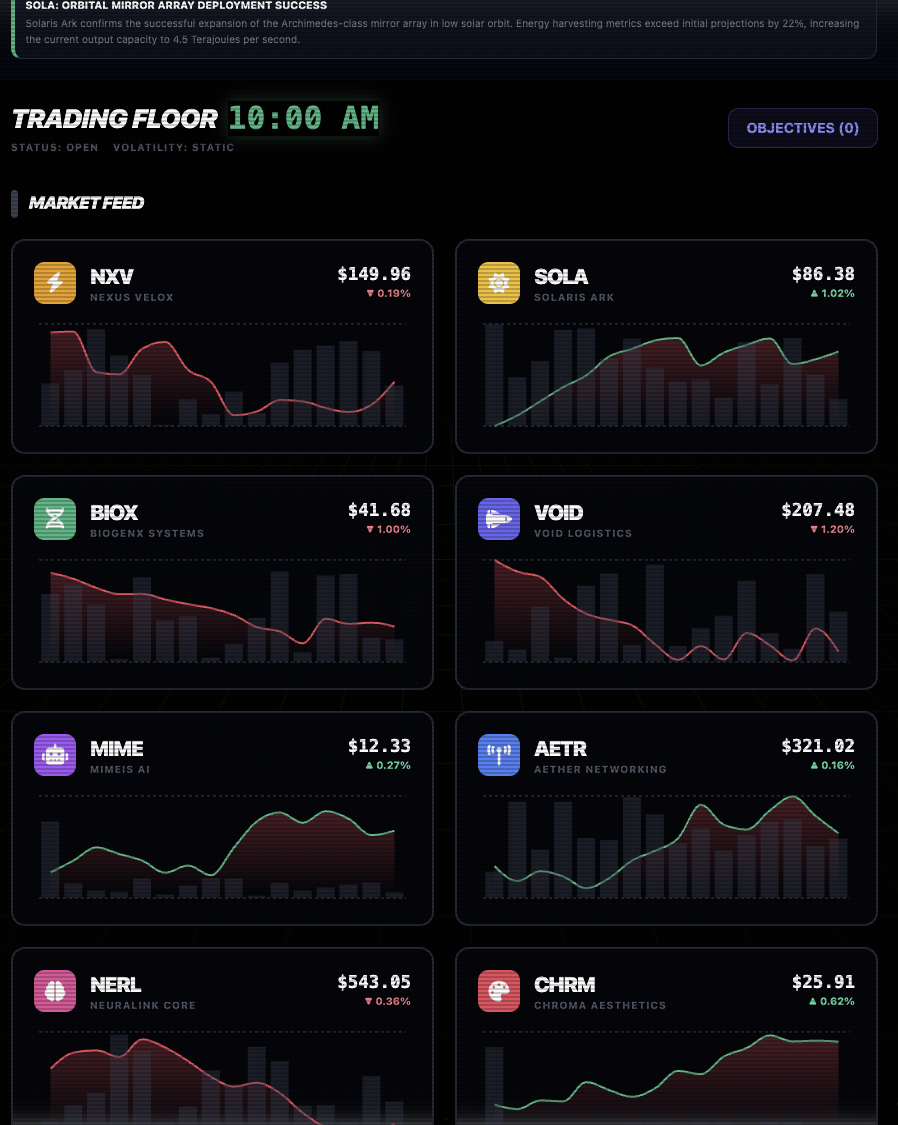Click the NERL brain icon
Image resolution: width=898 pixels, height=1125 pixels.
tap(55, 991)
